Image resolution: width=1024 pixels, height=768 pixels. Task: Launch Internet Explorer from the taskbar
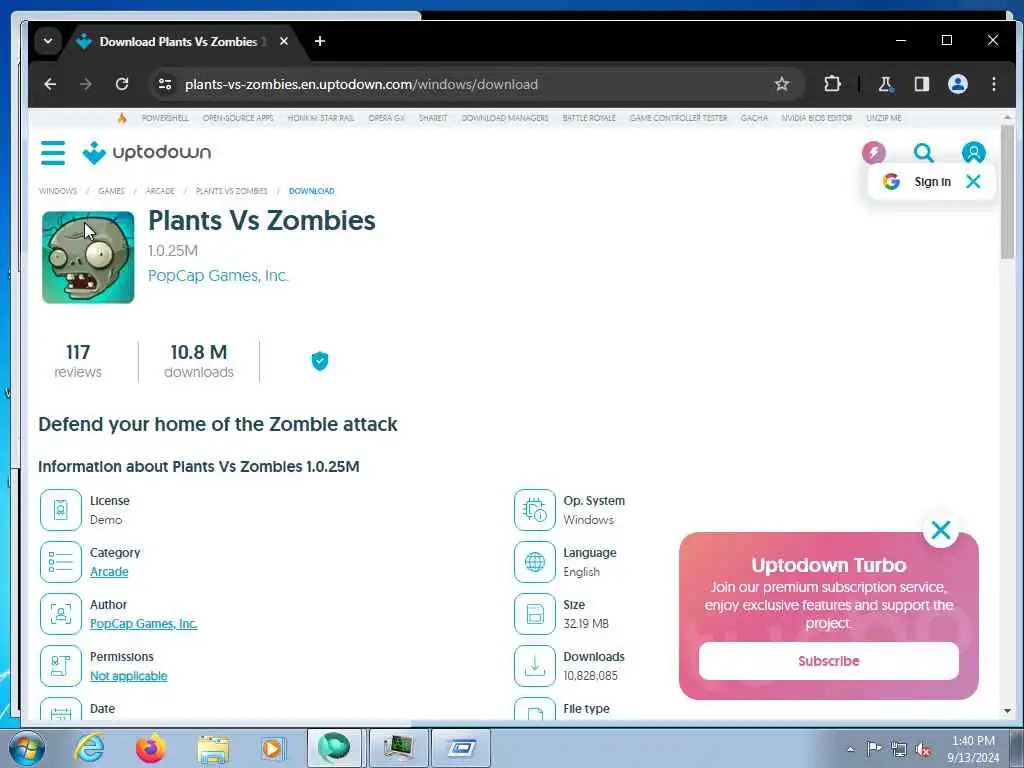89,748
